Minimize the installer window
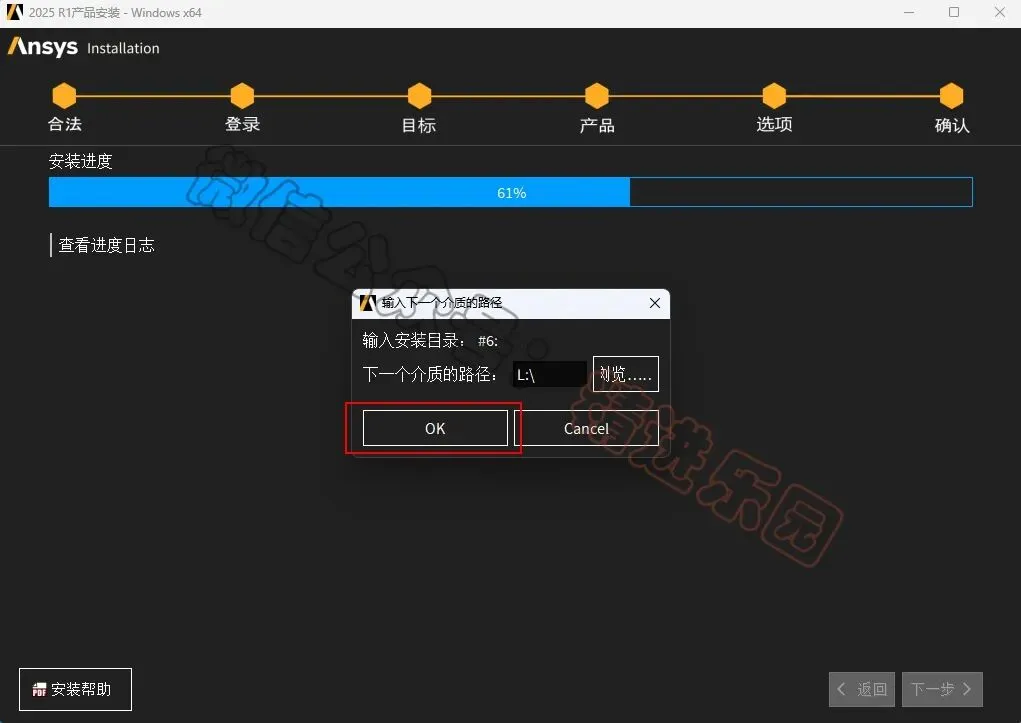Screen dimensions: 1021x723 point(909,12)
